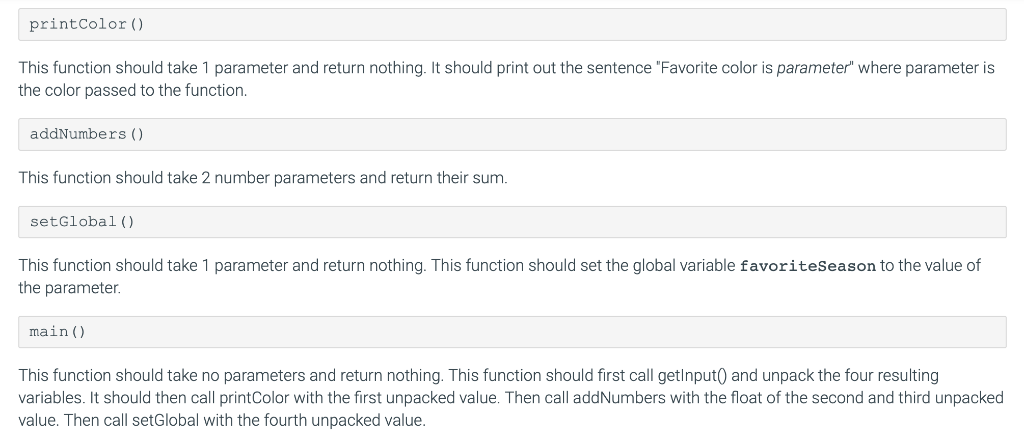Screen dimensions: 1024x441
Task: Click setGlobal in the final sentence
Action: point(165,420)
